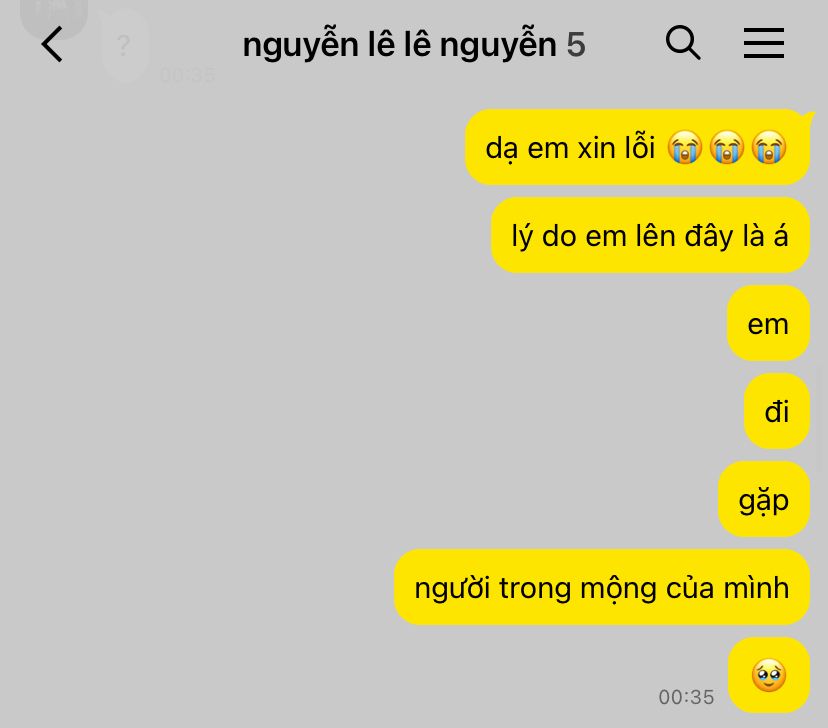Open group title 'nguyễn lê lê nguyễn'
Image resolution: width=828 pixels, height=728 pixels.
(399, 45)
